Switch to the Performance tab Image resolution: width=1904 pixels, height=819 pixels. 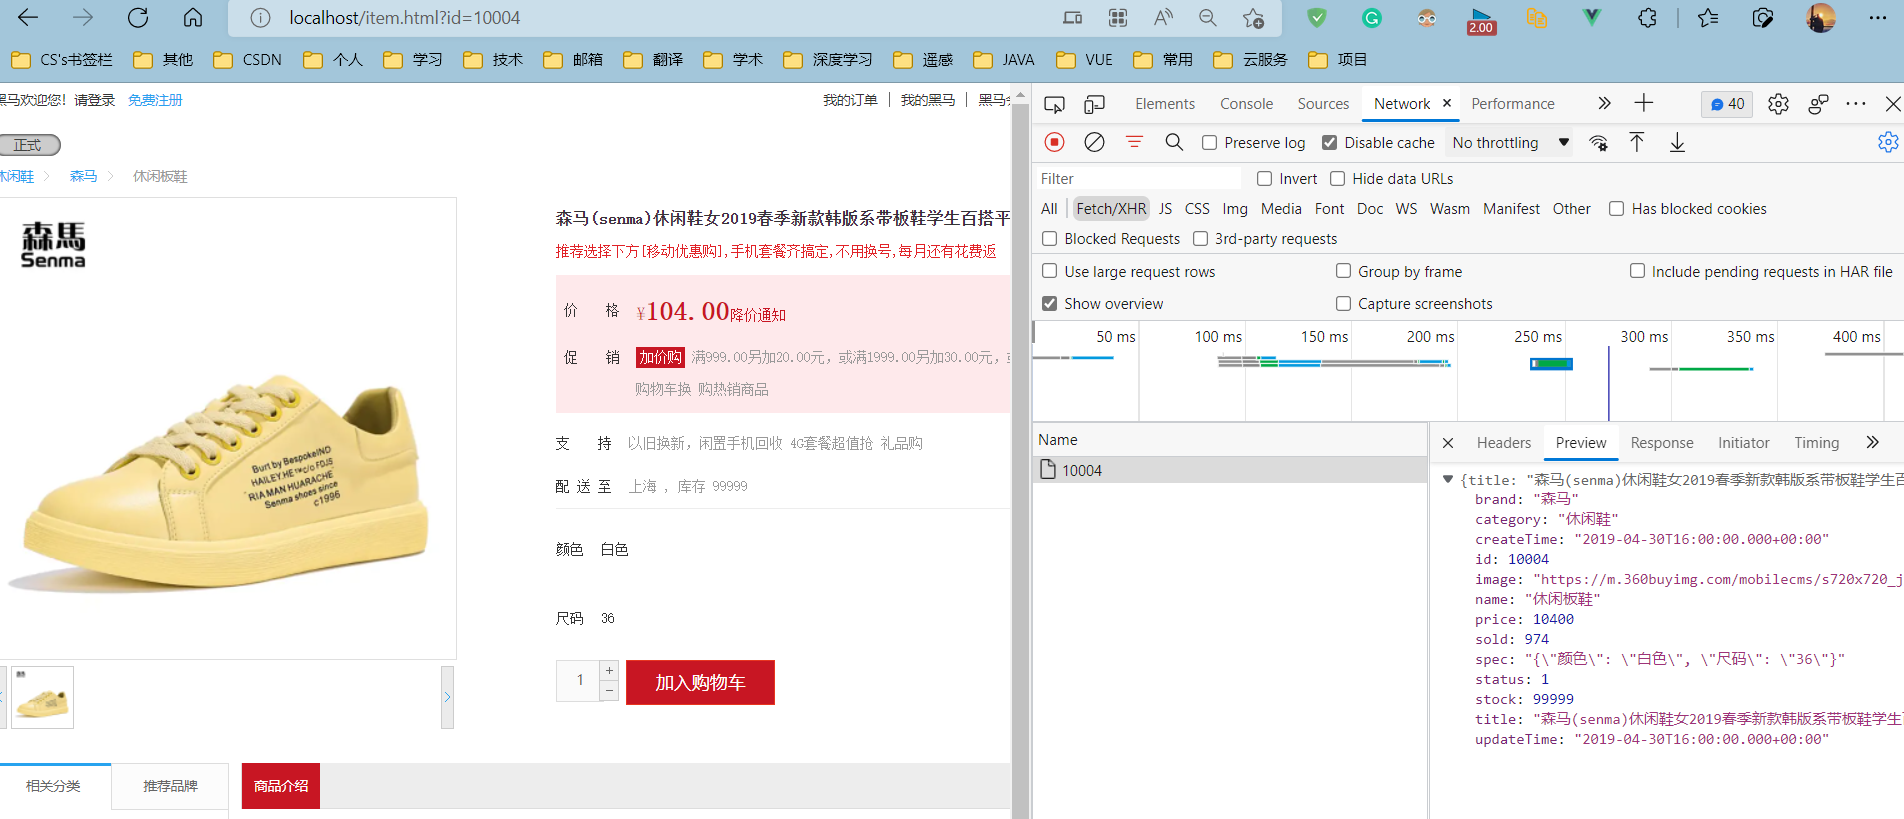point(1512,104)
